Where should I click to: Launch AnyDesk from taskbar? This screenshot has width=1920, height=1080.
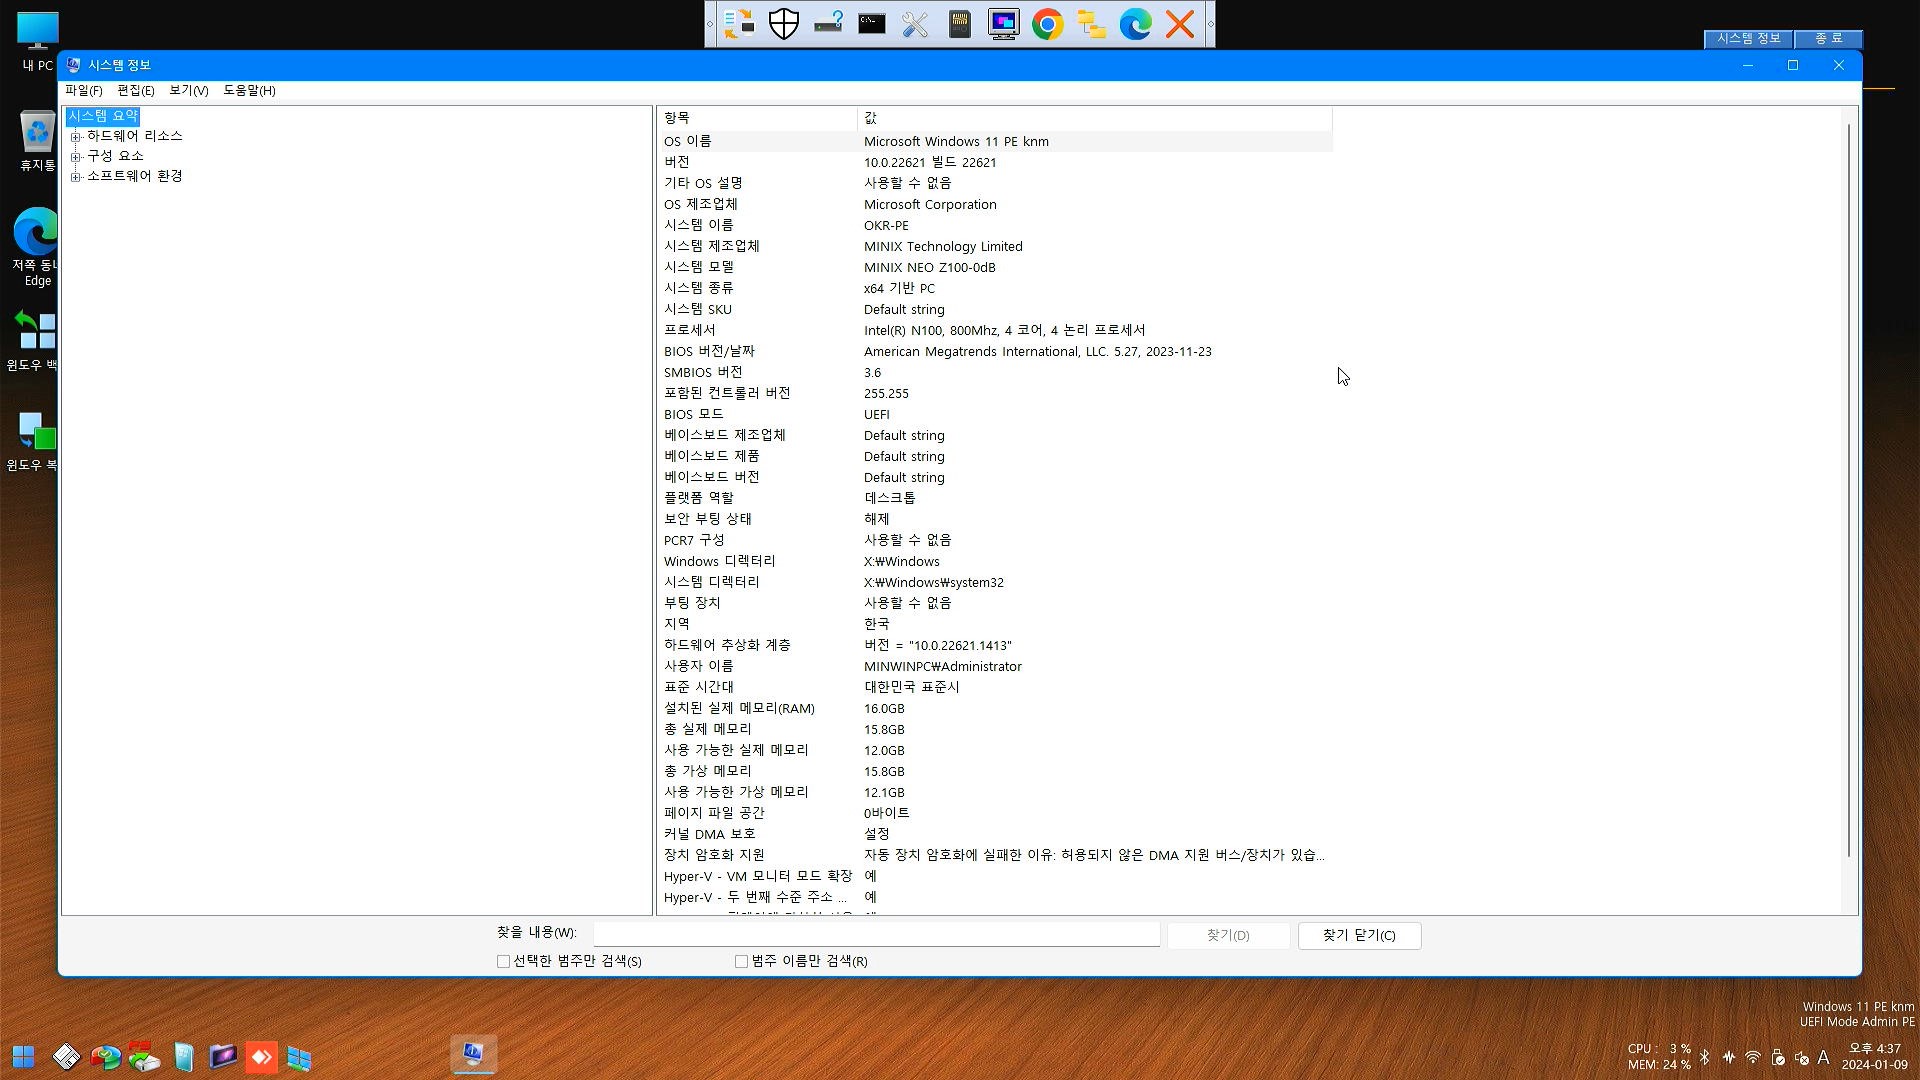point(261,1057)
